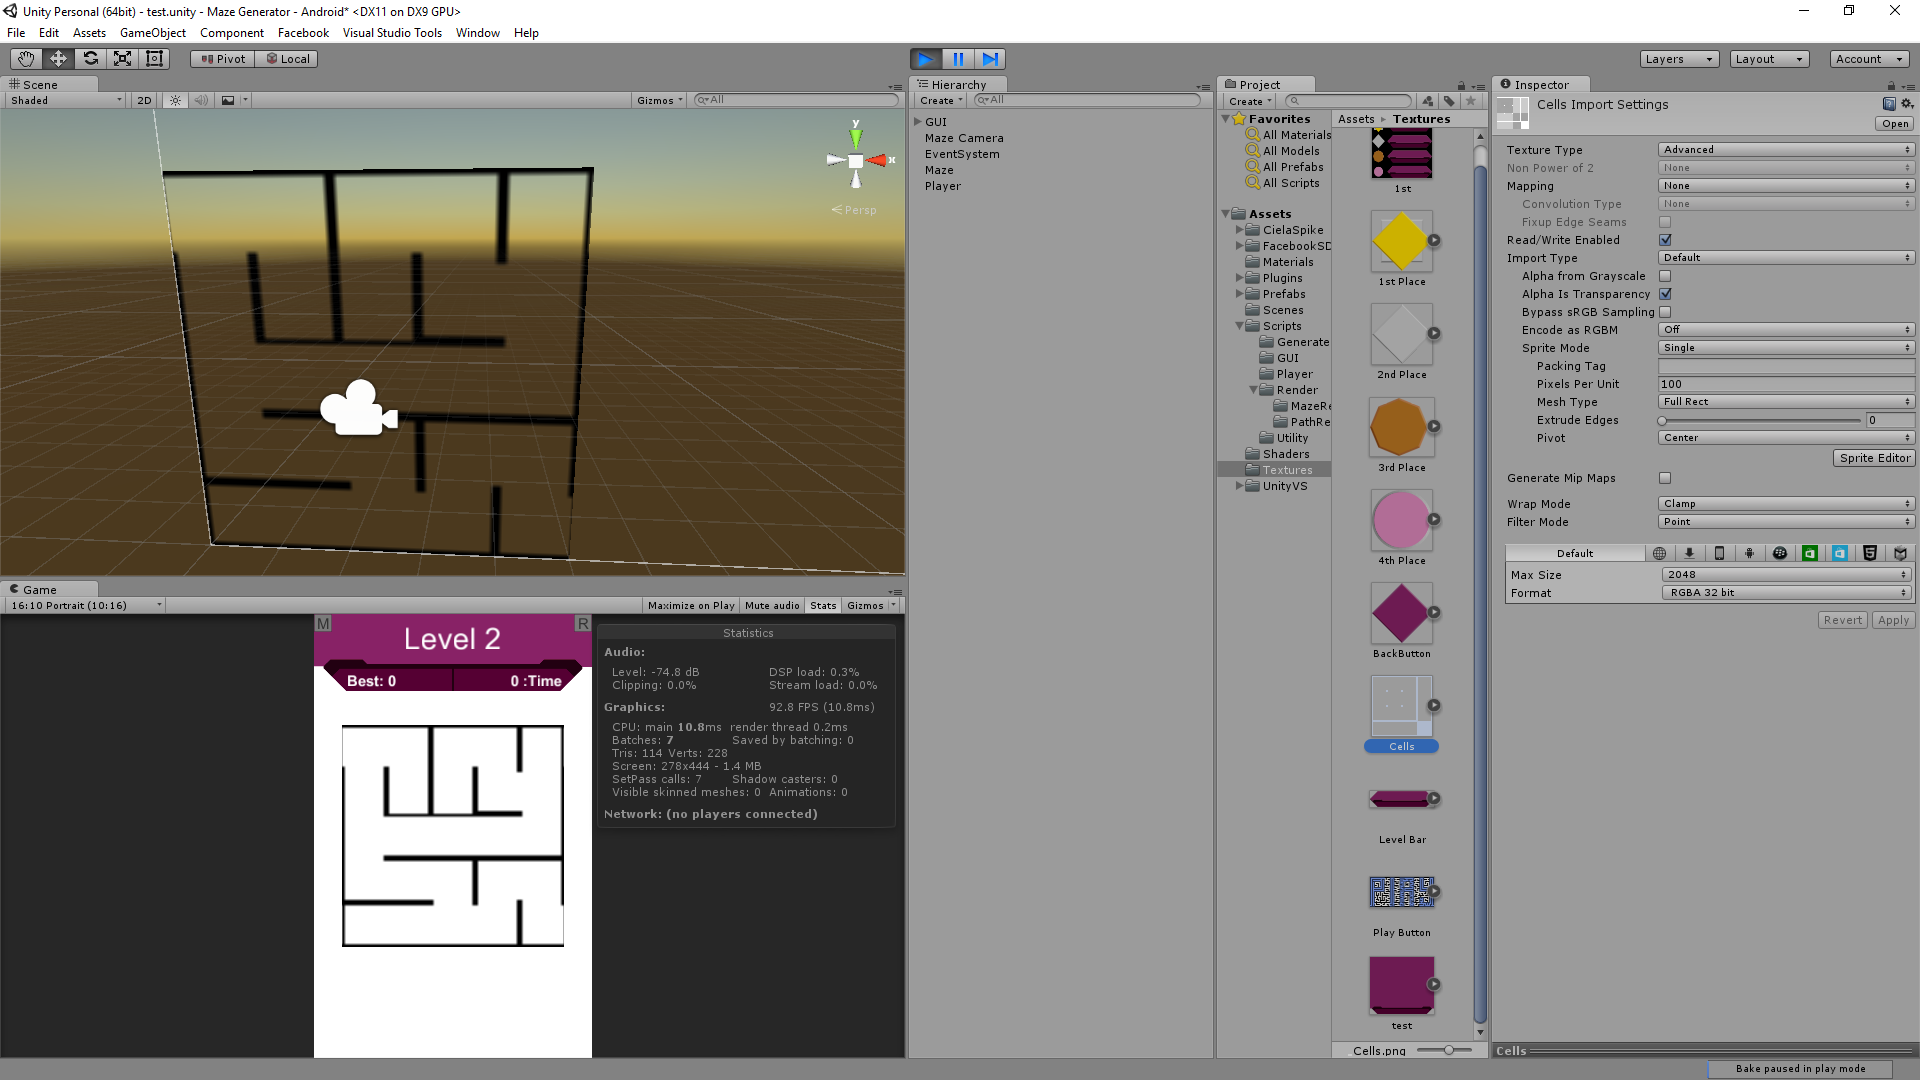Select the Web platform override tab
Viewport: 1920px width, 1080px height.
(1660, 553)
